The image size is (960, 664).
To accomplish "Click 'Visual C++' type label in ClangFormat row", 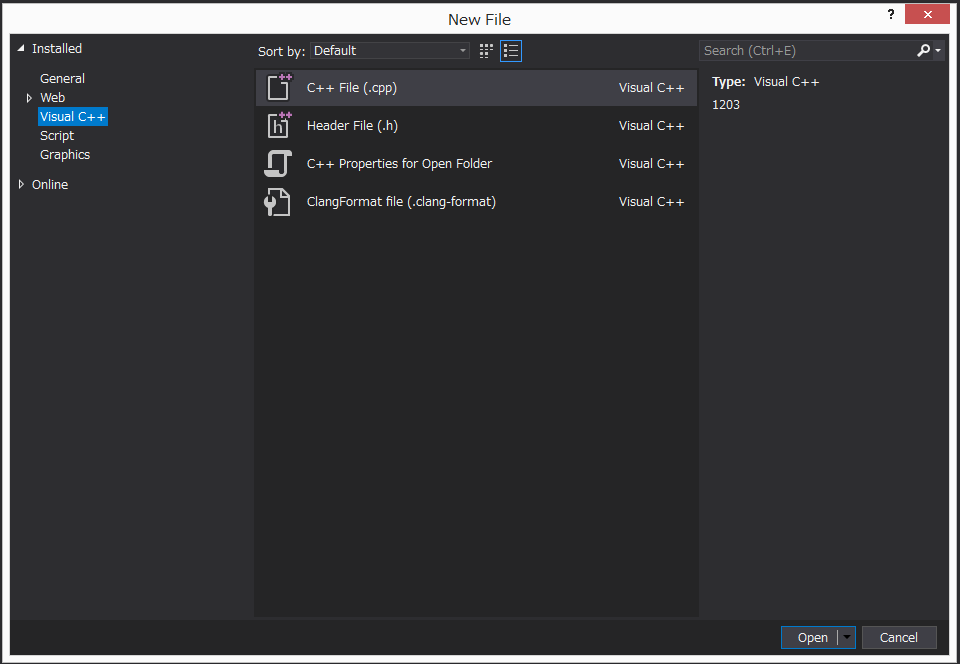I will (651, 201).
